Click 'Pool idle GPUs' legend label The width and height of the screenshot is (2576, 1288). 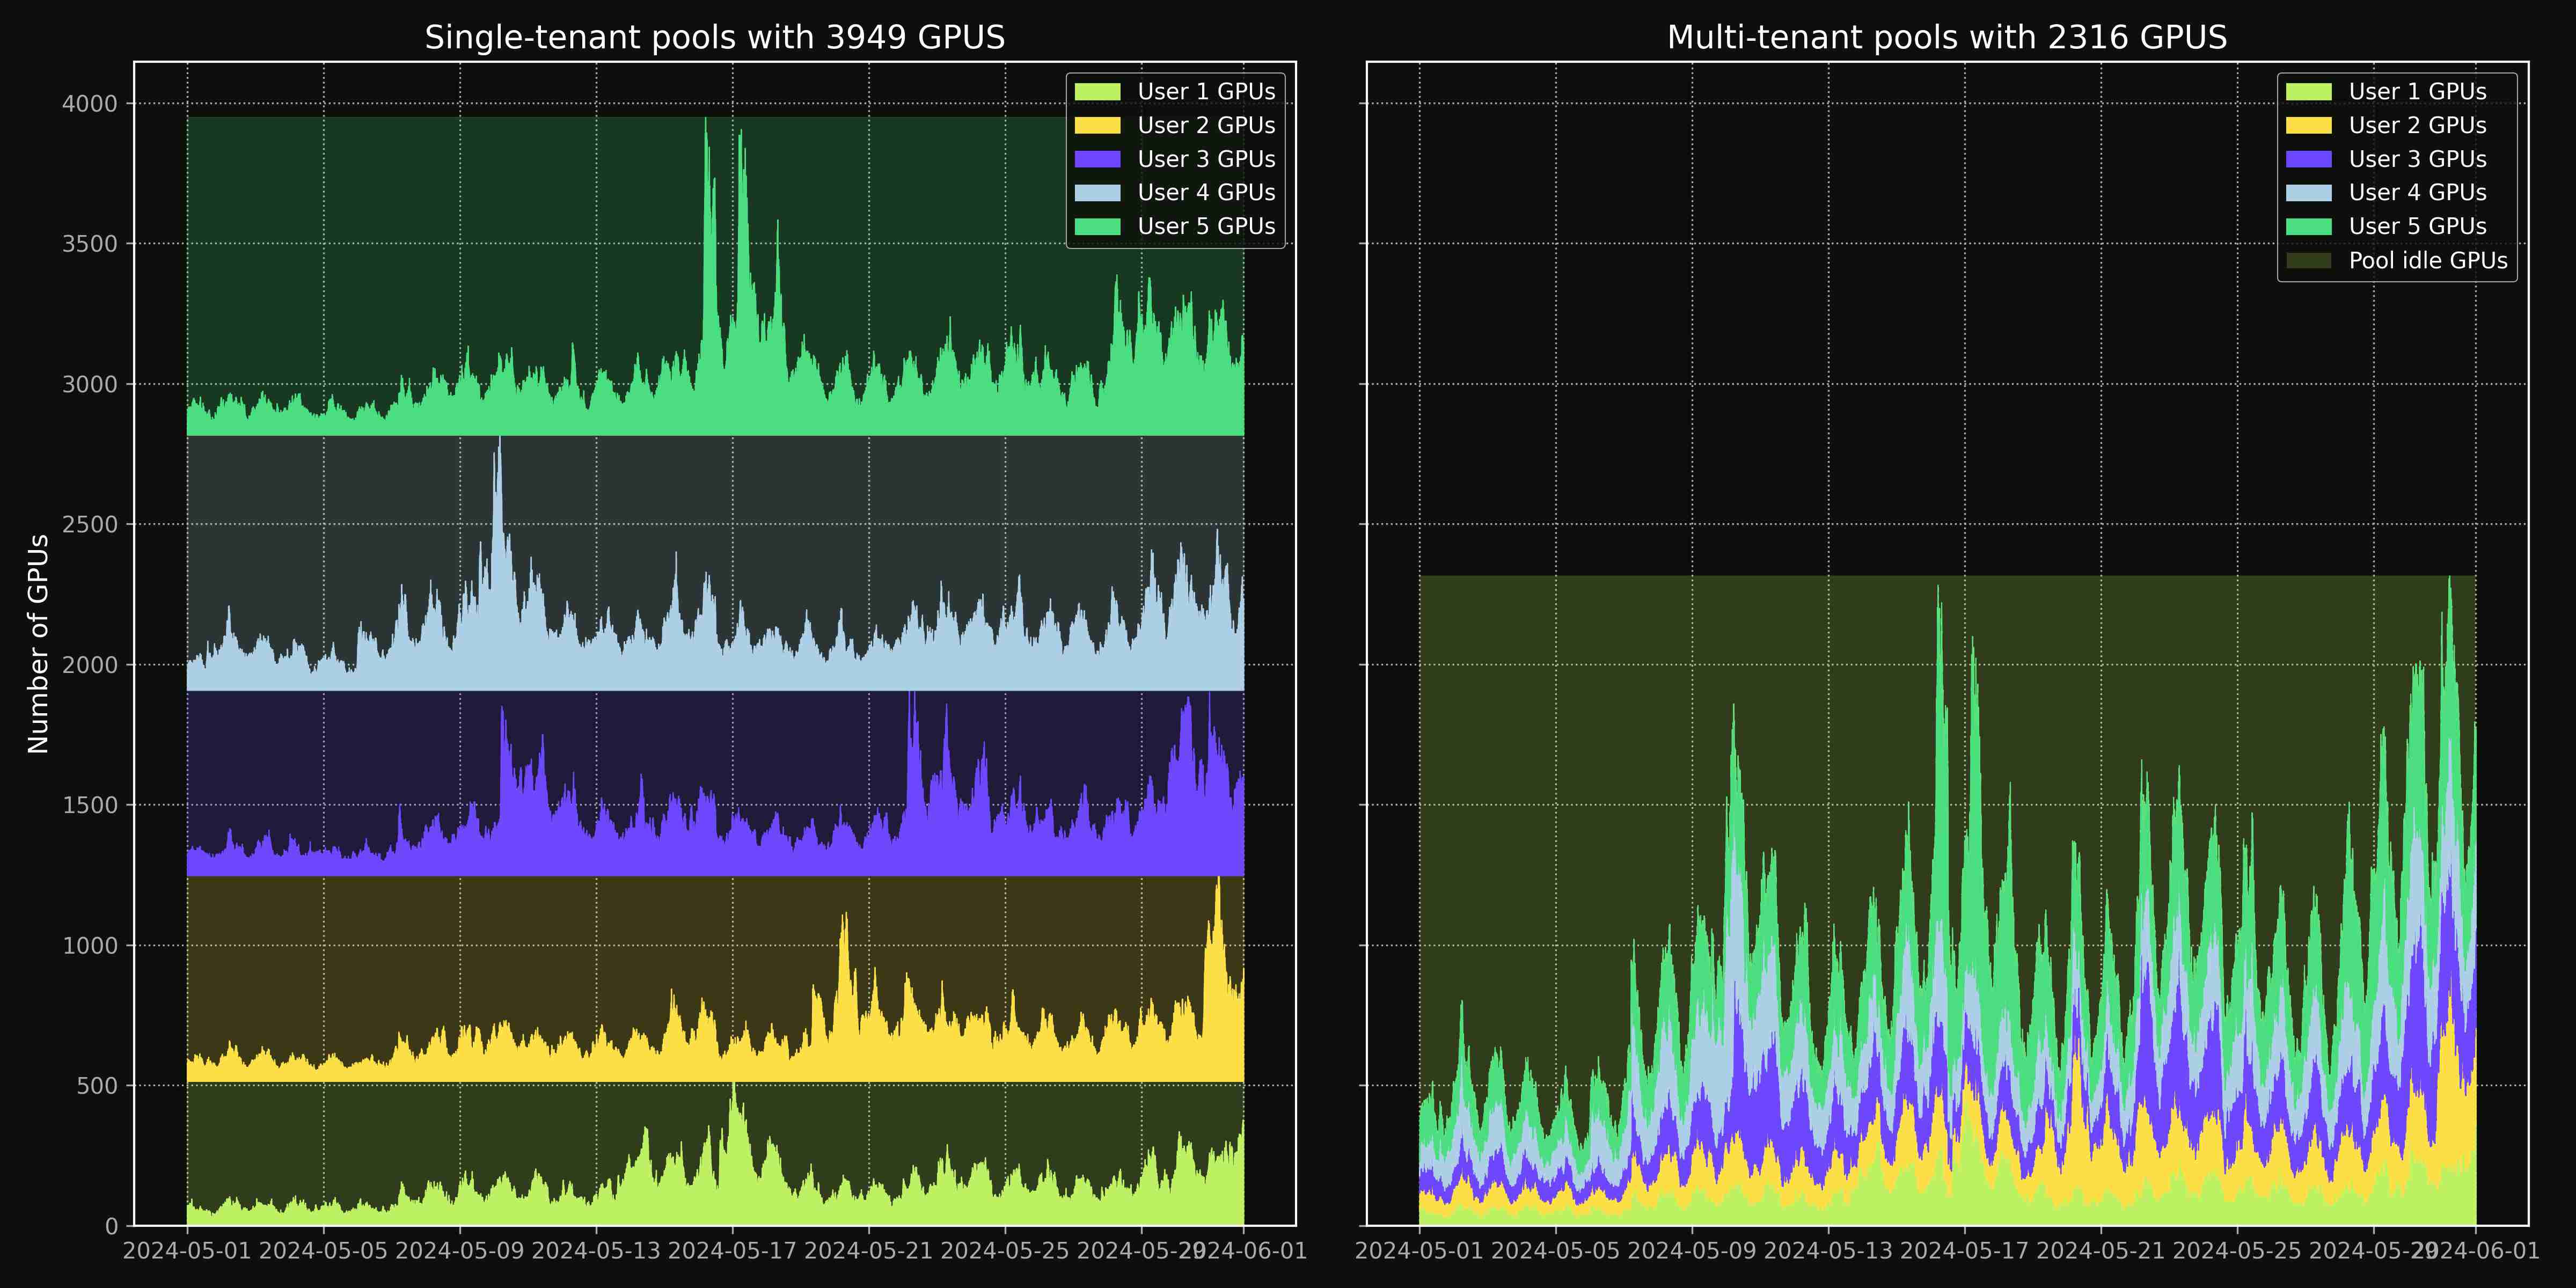coord(2428,260)
